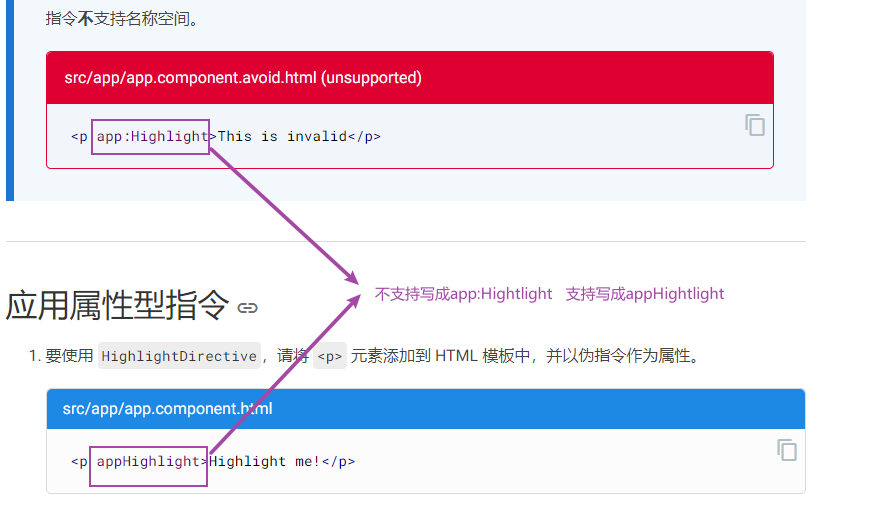Click the text 指令不支持名称空间。
Image resolution: width=889 pixels, height=509 pixels.
point(122,19)
